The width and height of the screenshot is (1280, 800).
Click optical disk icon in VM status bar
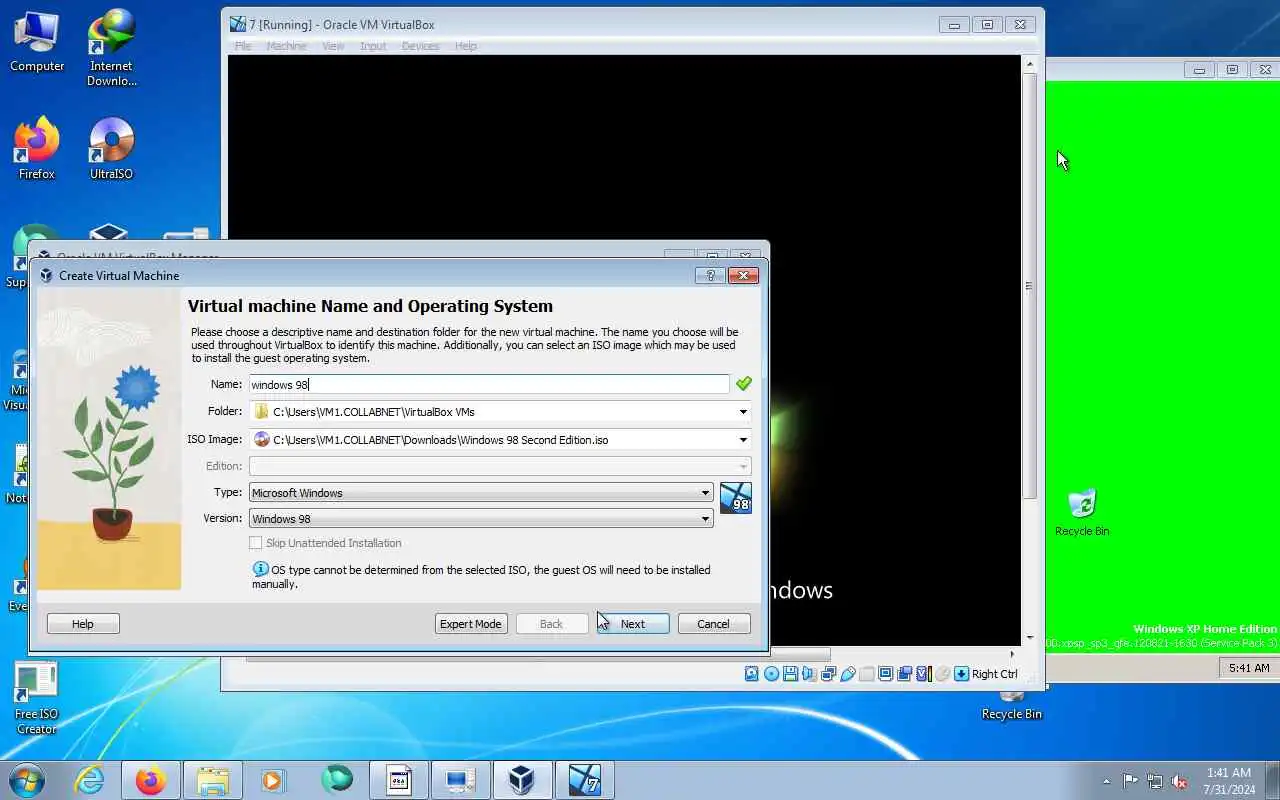tap(771, 674)
